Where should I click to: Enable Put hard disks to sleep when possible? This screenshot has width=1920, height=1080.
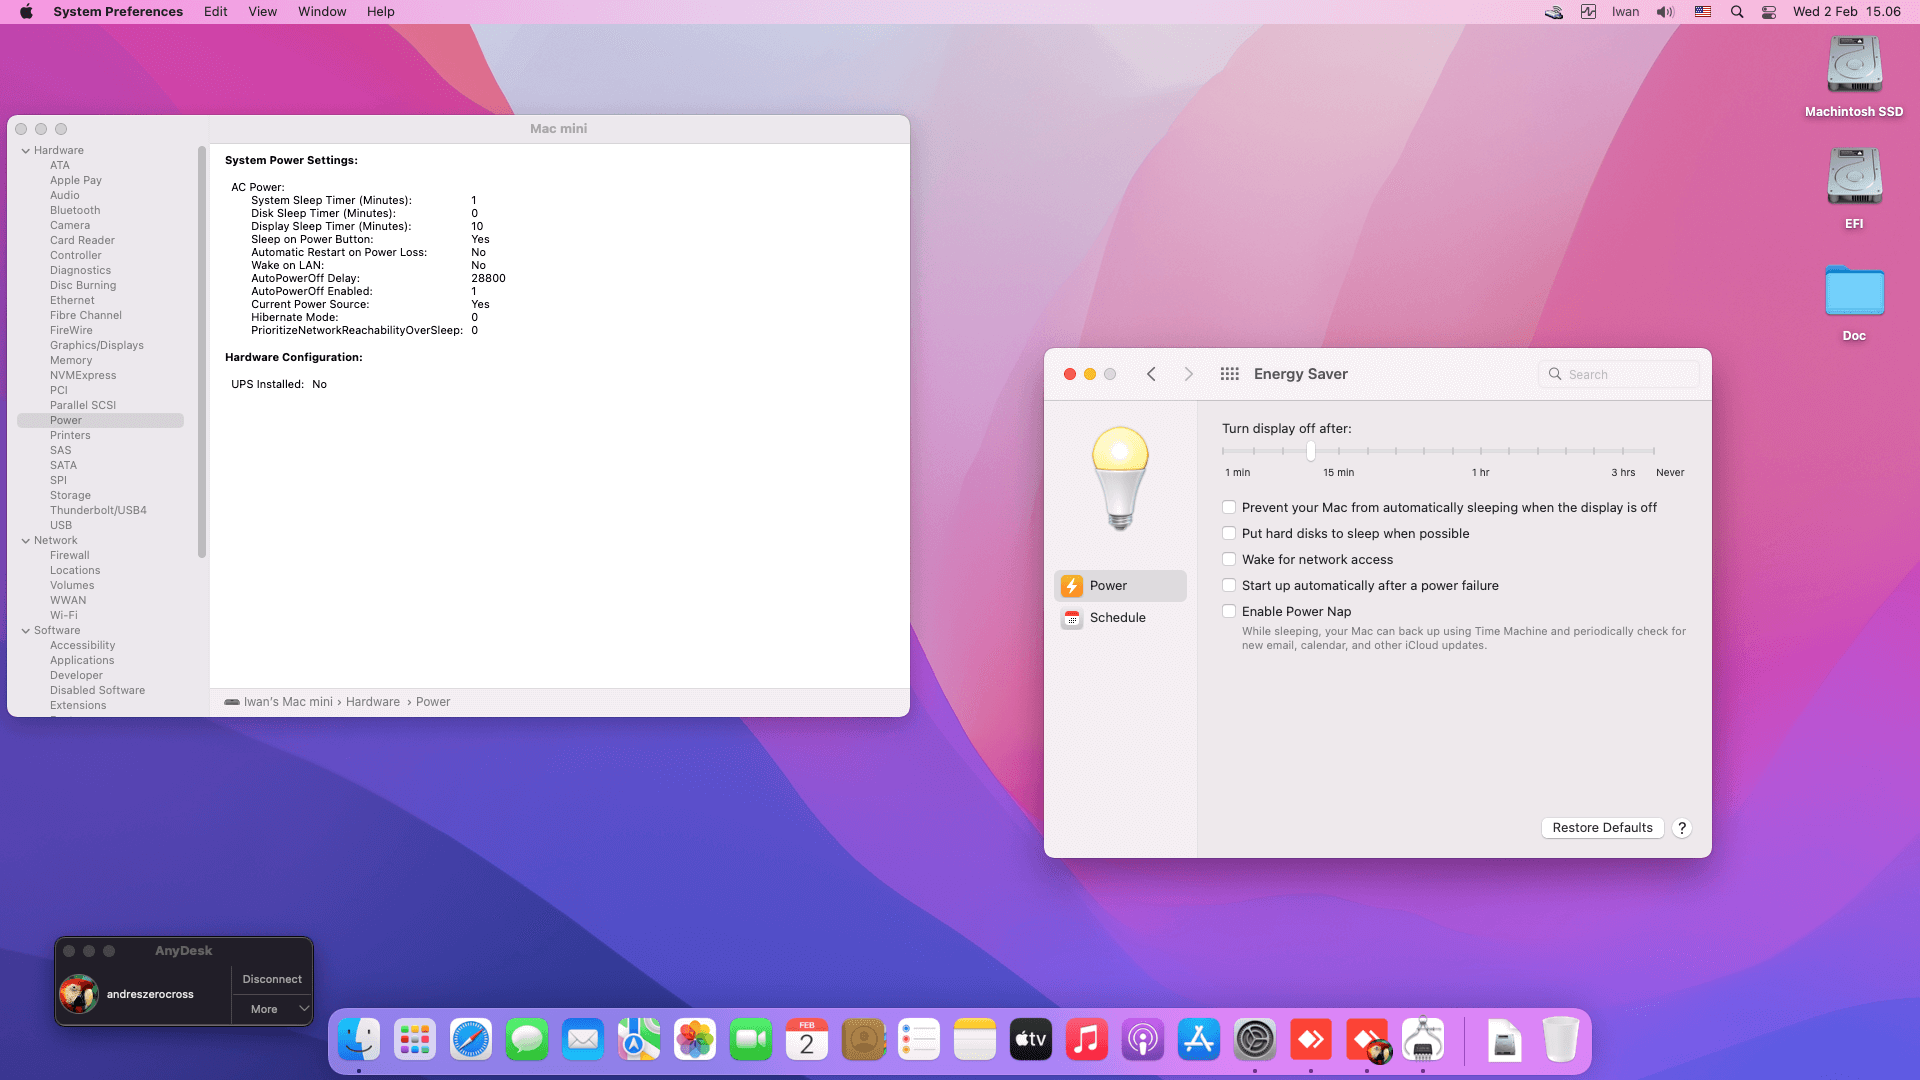click(x=1229, y=534)
